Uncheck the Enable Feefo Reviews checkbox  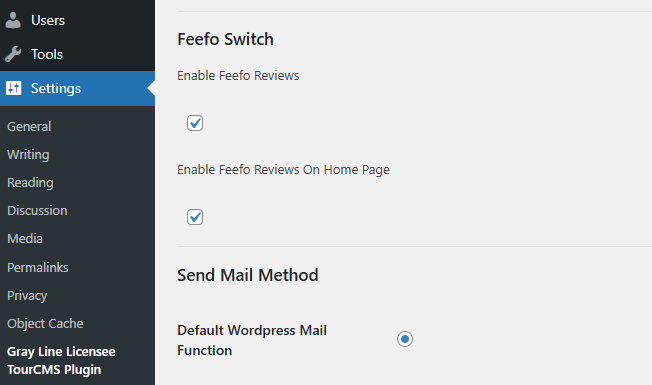pyautogui.click(x=195, y=123)
